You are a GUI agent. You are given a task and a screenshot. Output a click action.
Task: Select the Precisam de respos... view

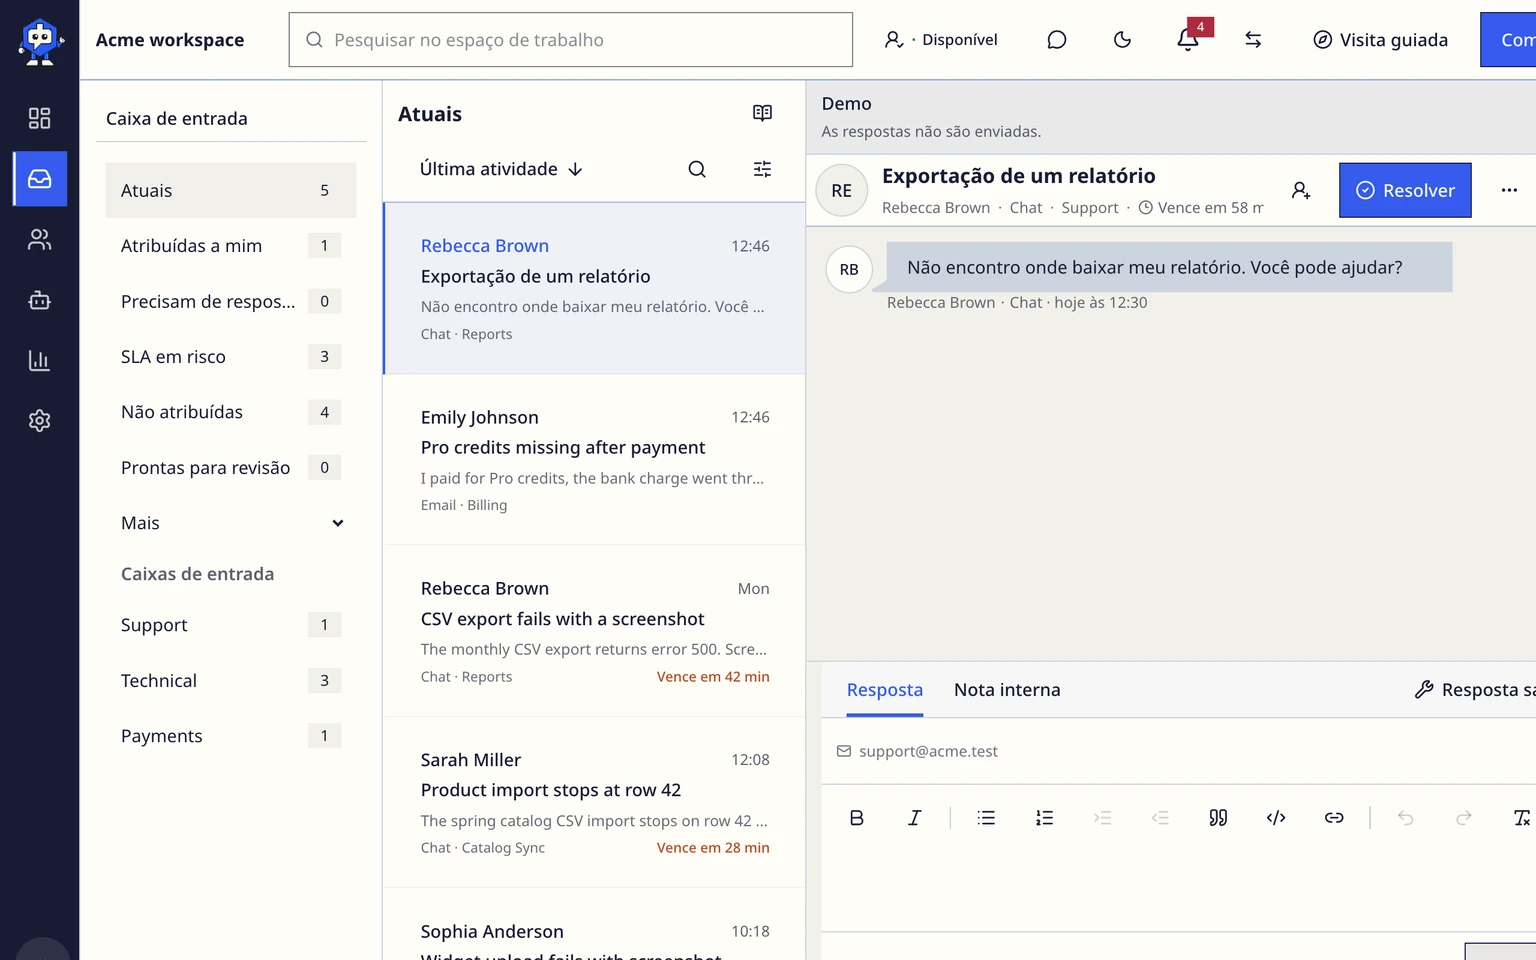(231, 301)
